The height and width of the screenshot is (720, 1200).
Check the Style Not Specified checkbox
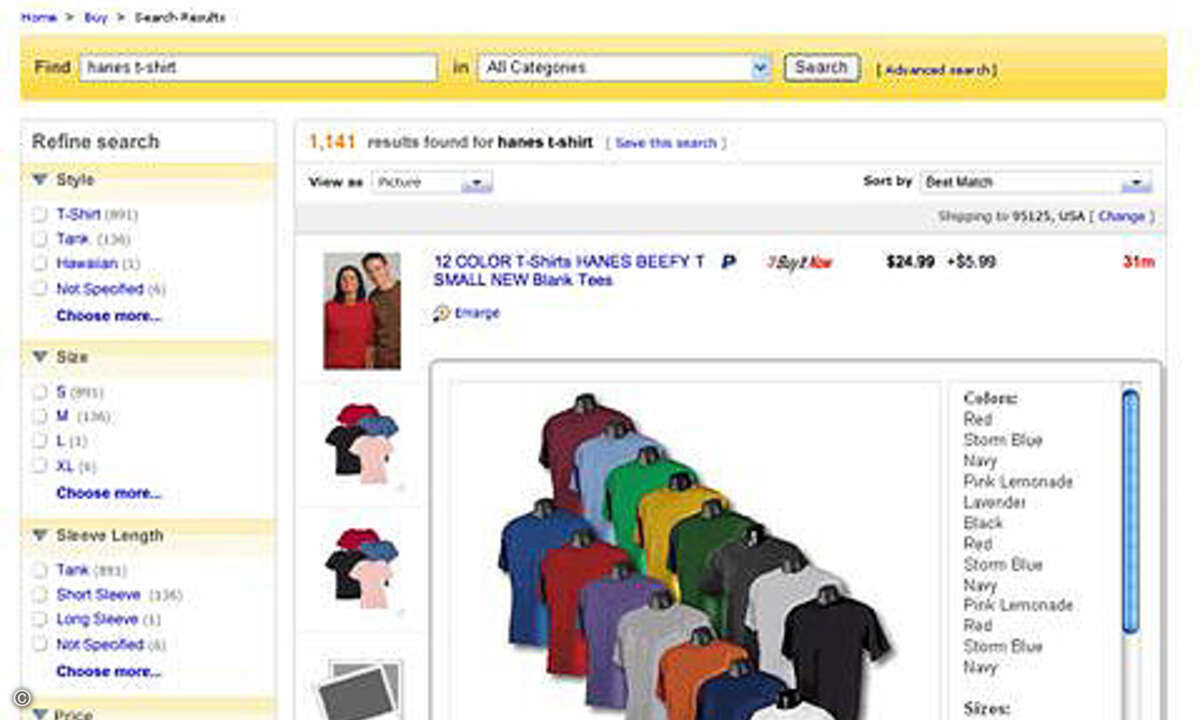pos(40,289)
